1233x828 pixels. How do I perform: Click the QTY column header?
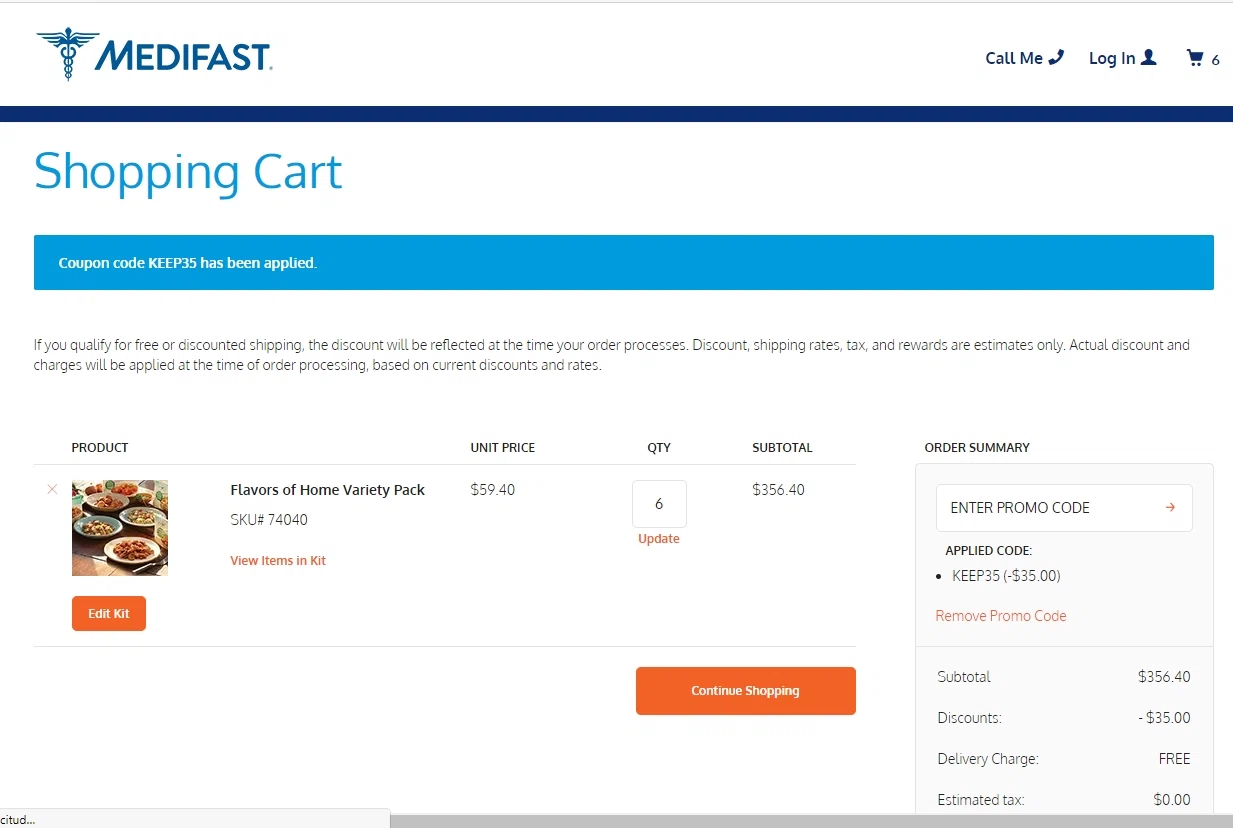coord(659,448)
